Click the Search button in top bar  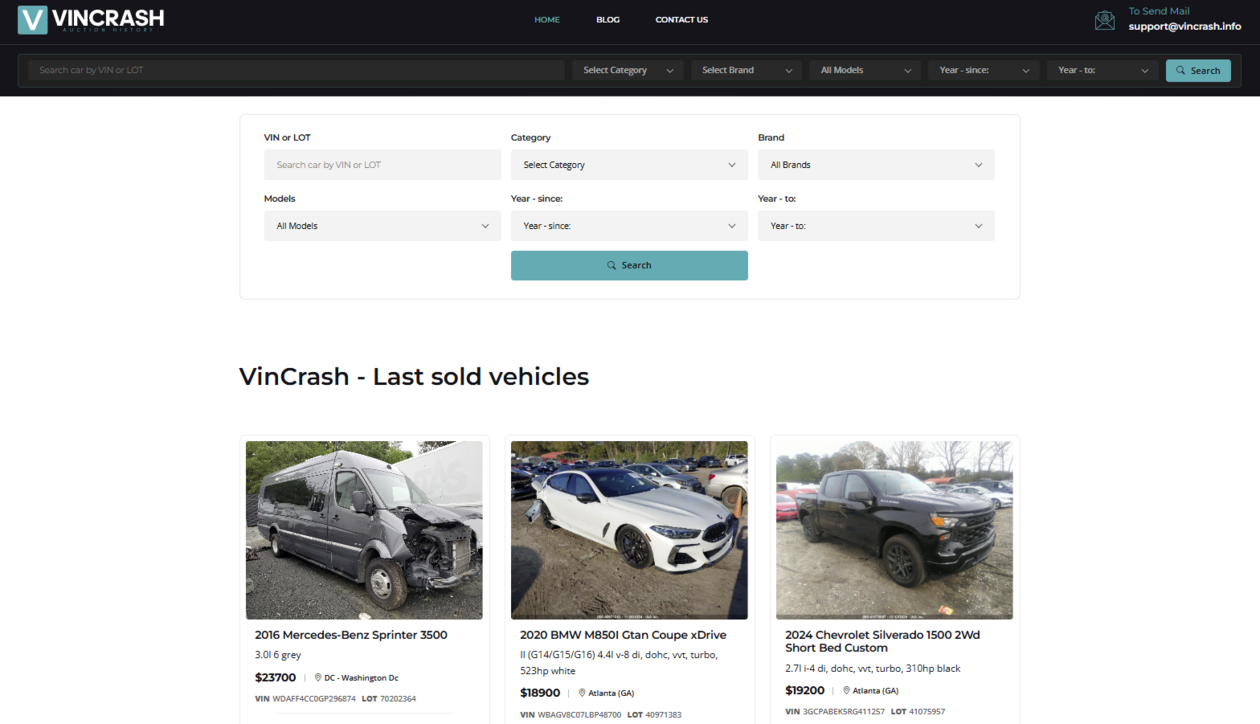(x=1198, y=70)
